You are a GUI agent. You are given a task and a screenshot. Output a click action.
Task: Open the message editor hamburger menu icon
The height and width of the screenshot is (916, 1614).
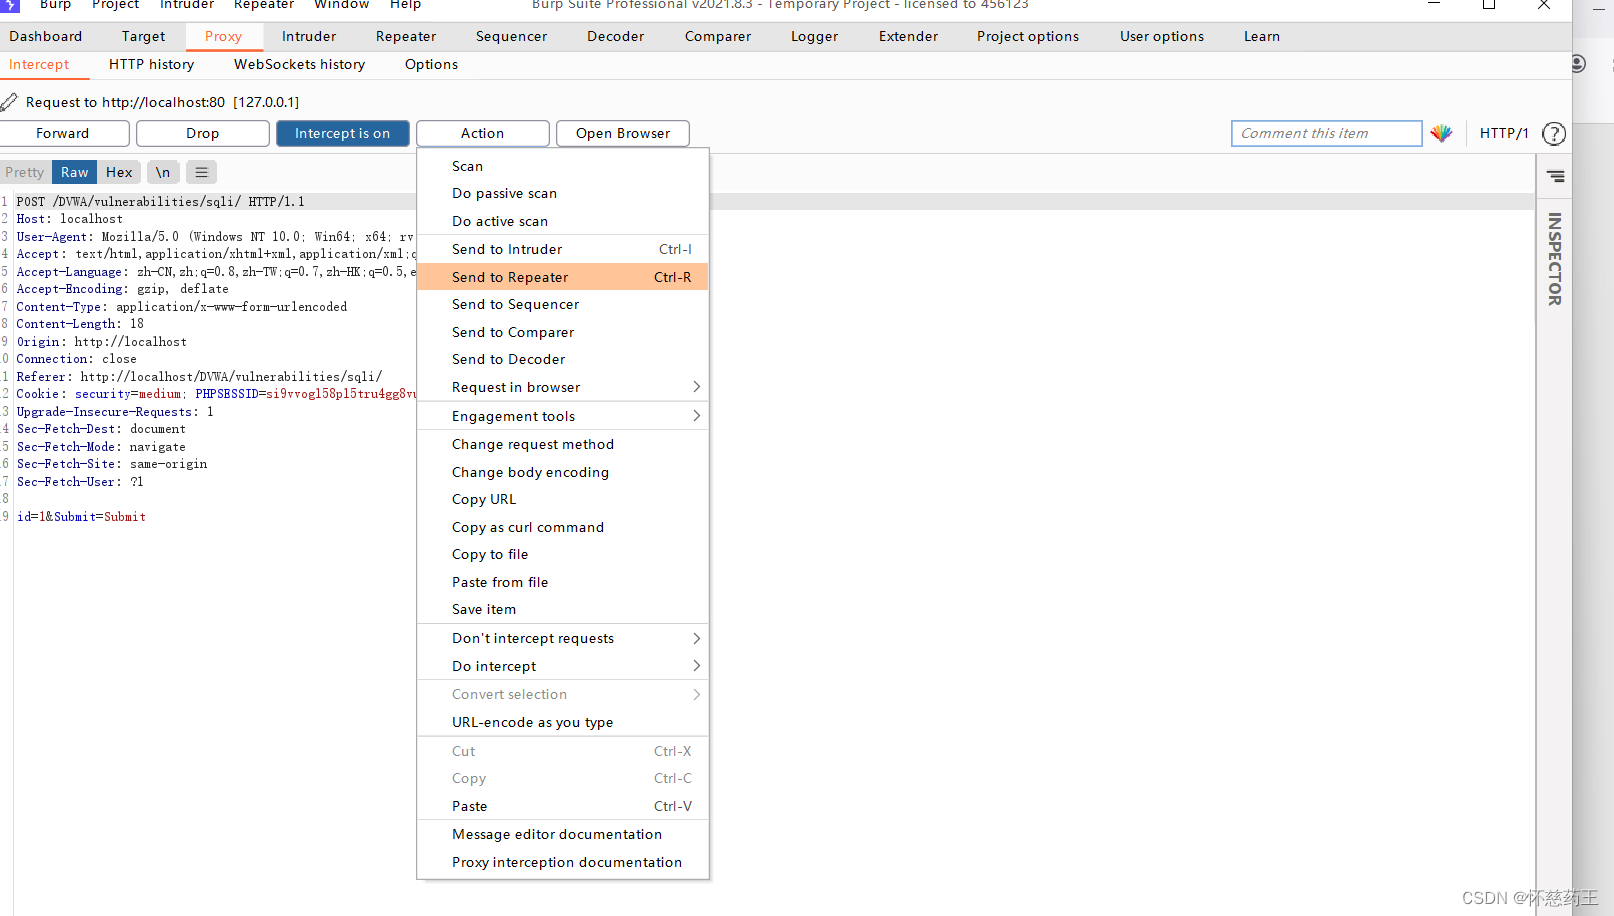pos(201,172)
